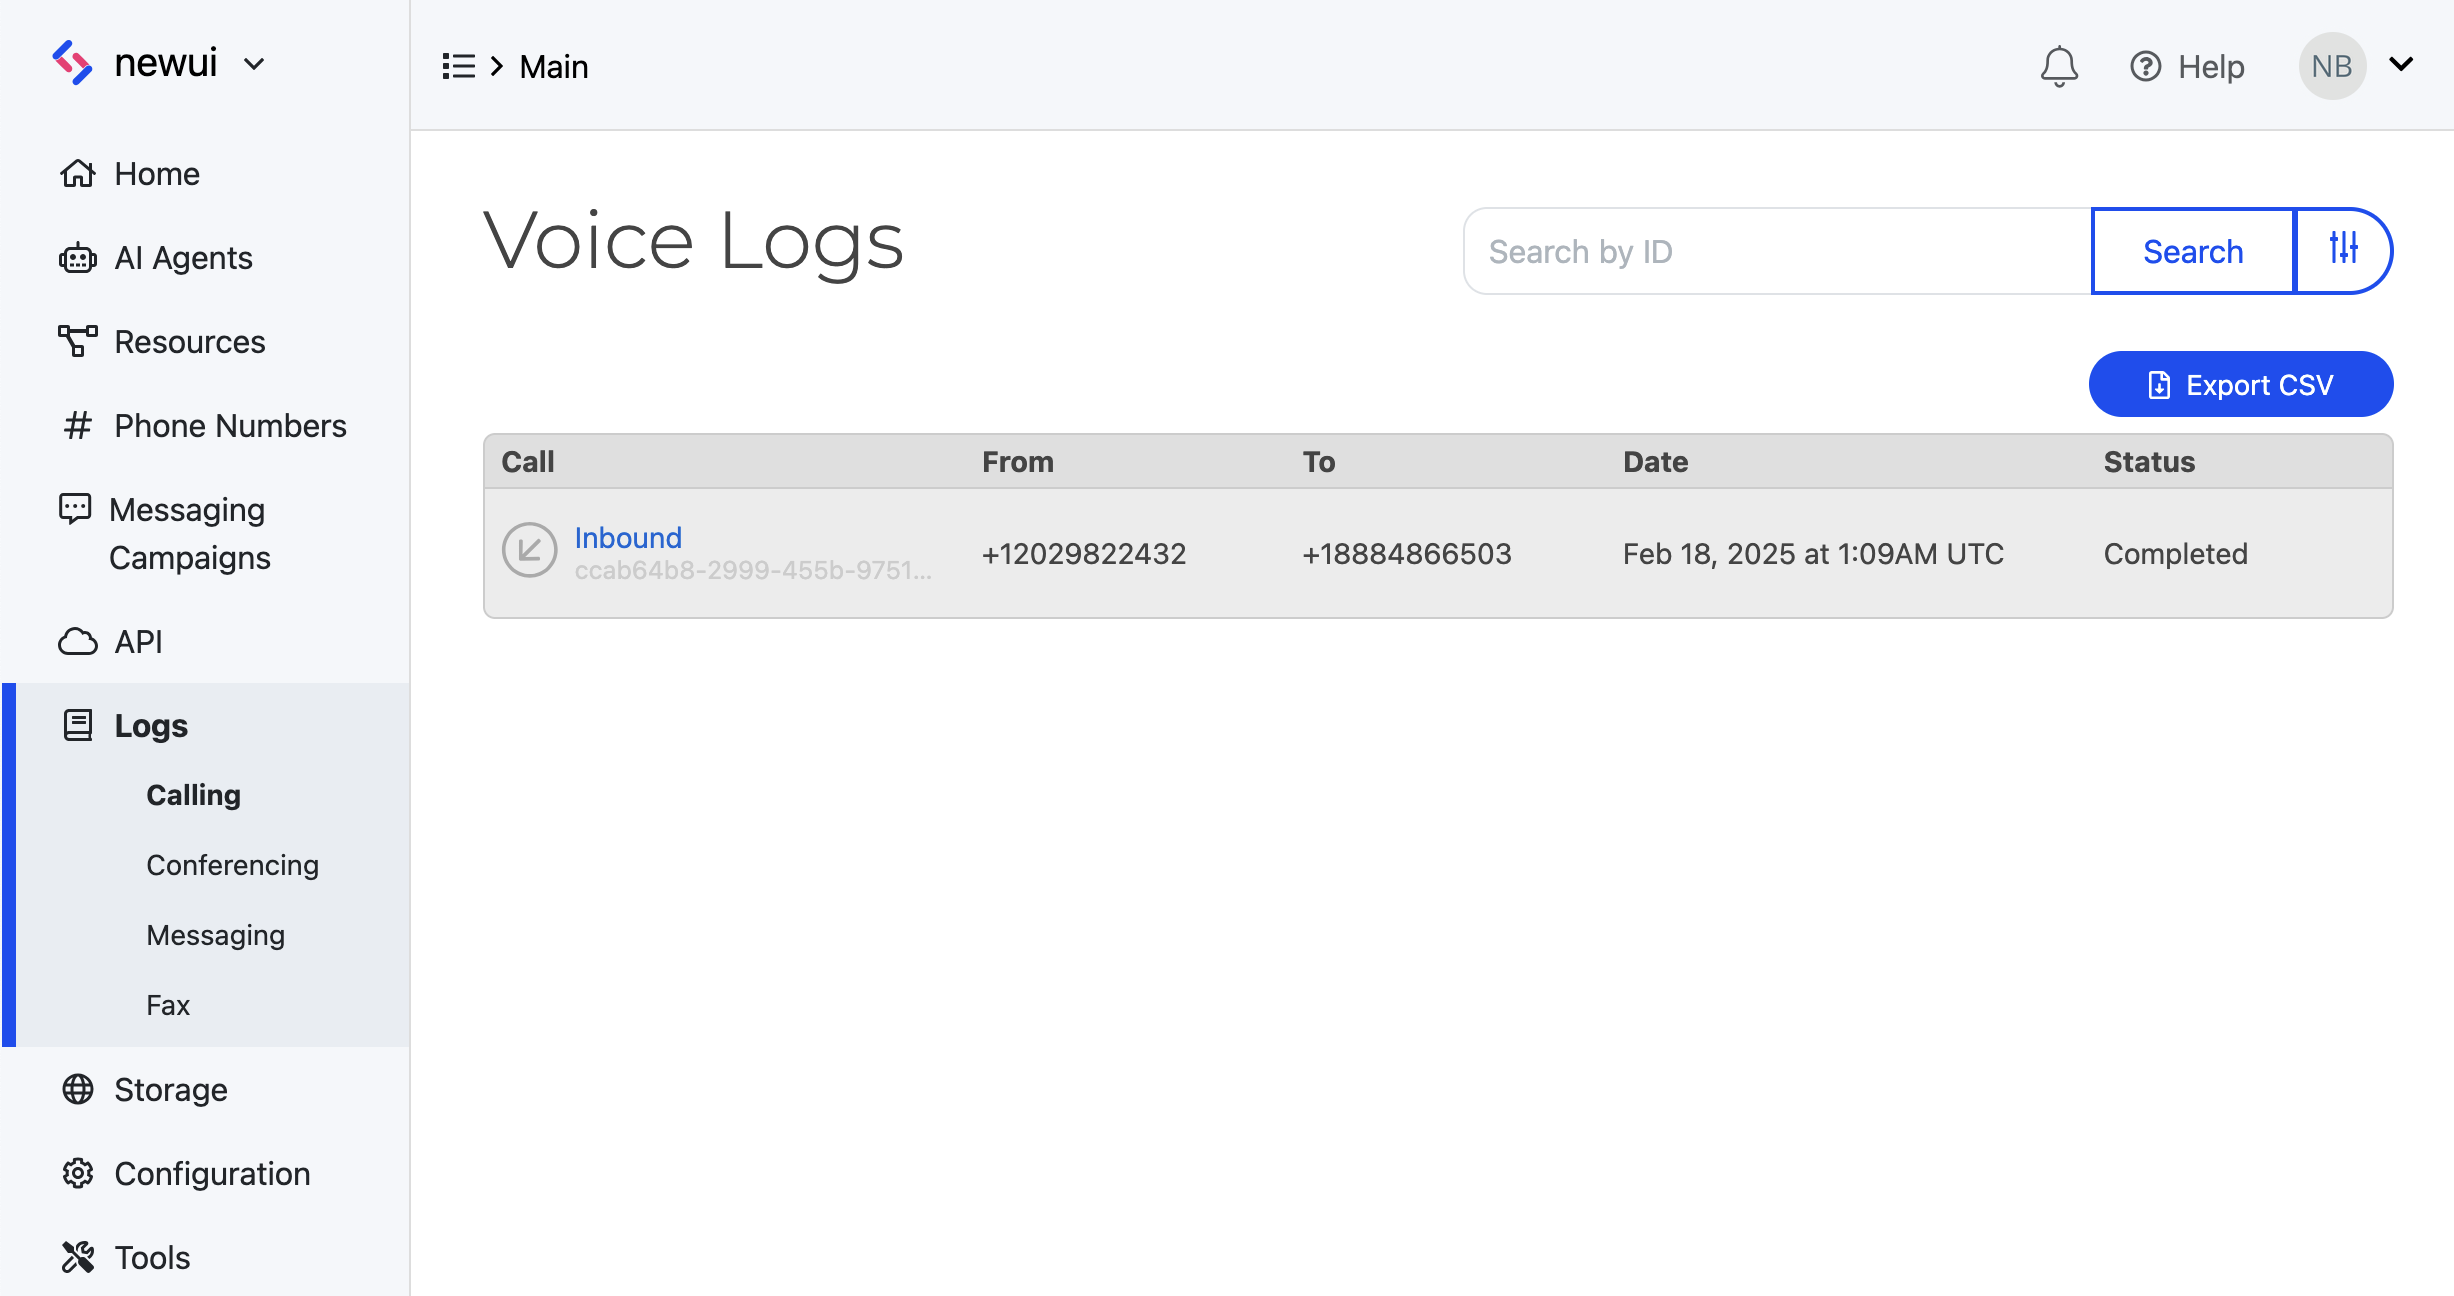Select Calling under Logs
Image resolution: width=2454 pixels, height=1296 pixels.
coord(193,795)
